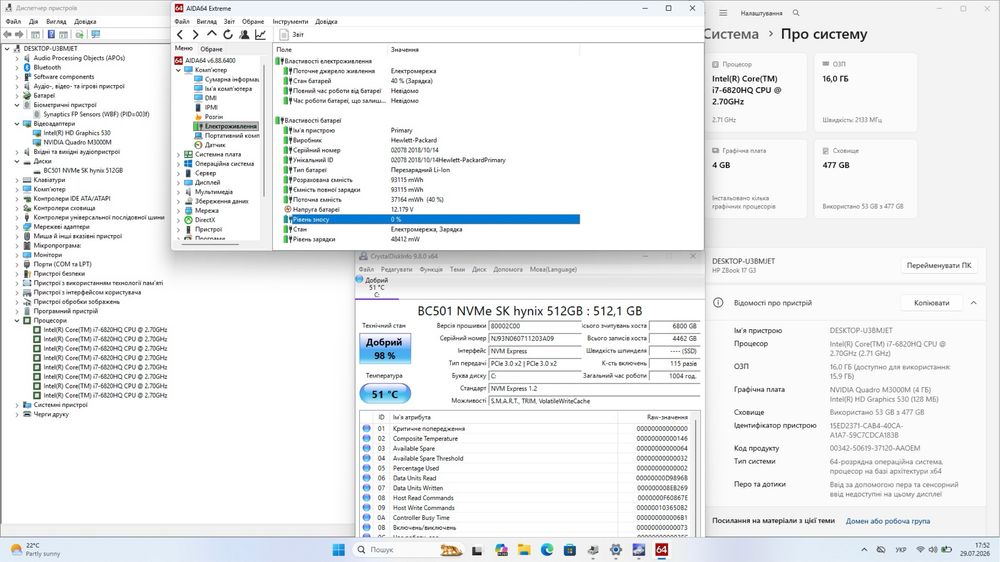Open Microsoft Edge from taskbar
The height and width of the screenshot is (562, 1000).
[x=547, y=550]
